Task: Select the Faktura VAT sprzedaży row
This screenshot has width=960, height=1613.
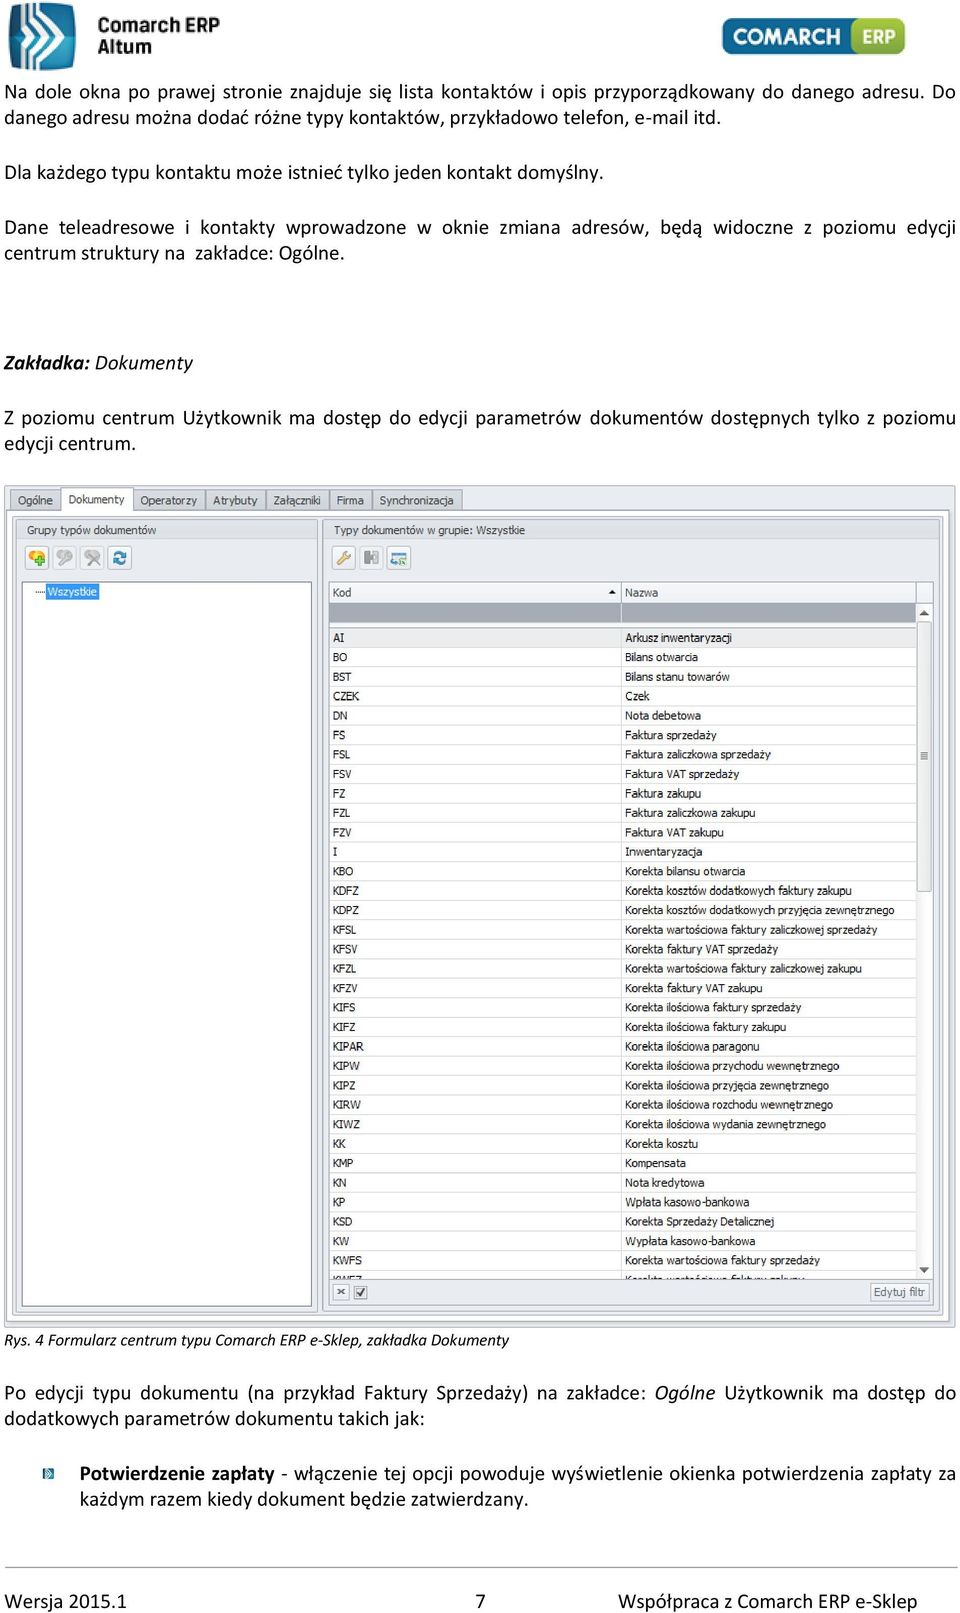Action: (622, 774)
